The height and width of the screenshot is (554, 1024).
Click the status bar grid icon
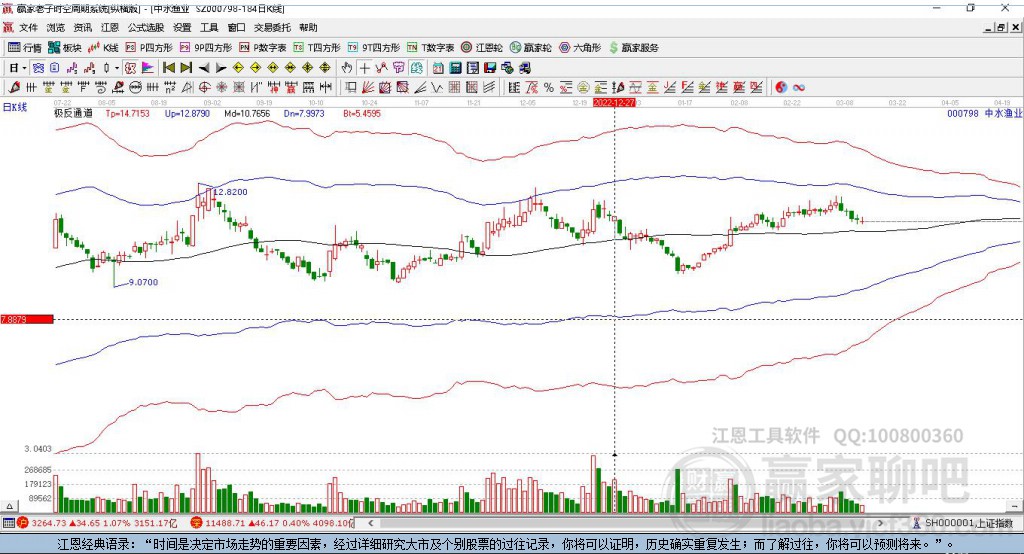[x=8, y=523]
